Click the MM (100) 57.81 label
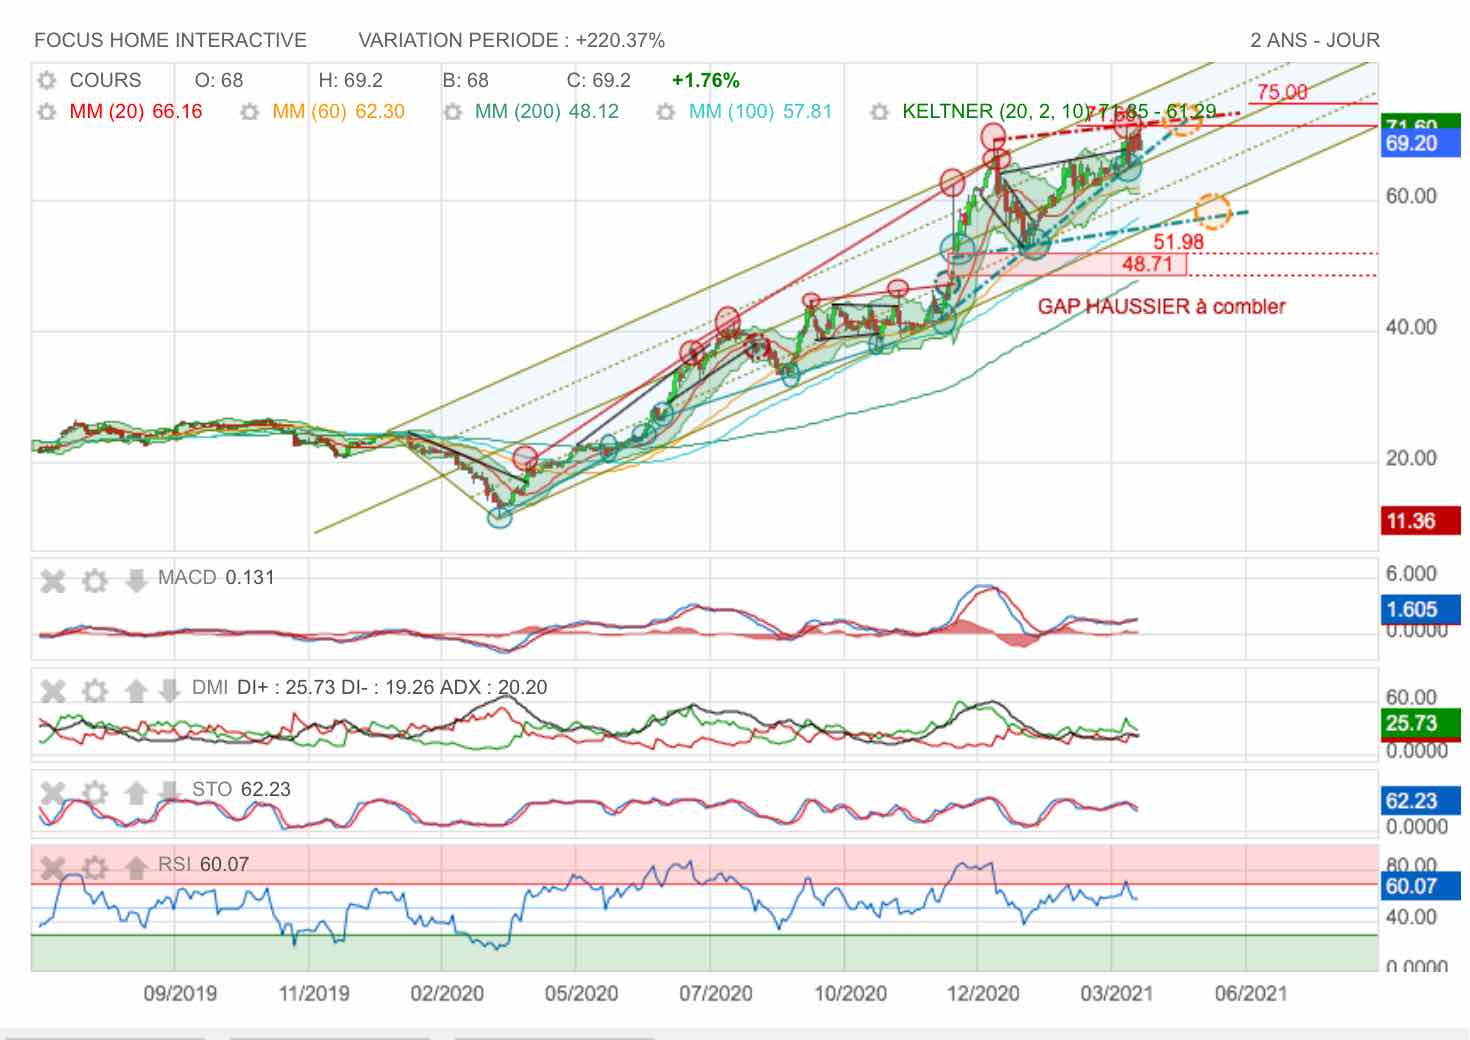 tap(760, 112)
